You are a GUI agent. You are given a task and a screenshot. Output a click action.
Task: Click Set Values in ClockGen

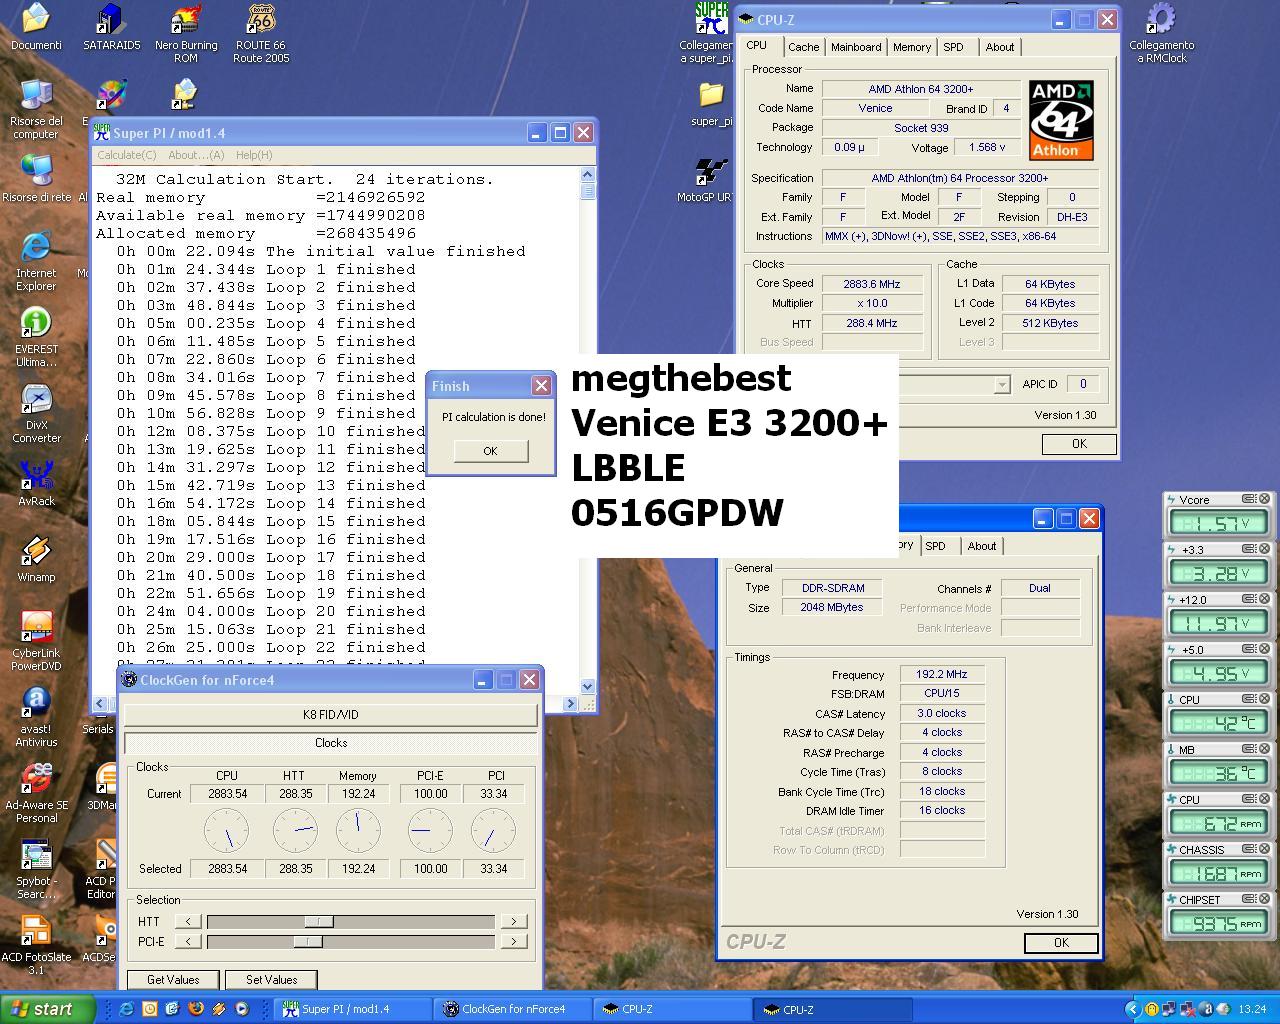[x=271, y=980]
